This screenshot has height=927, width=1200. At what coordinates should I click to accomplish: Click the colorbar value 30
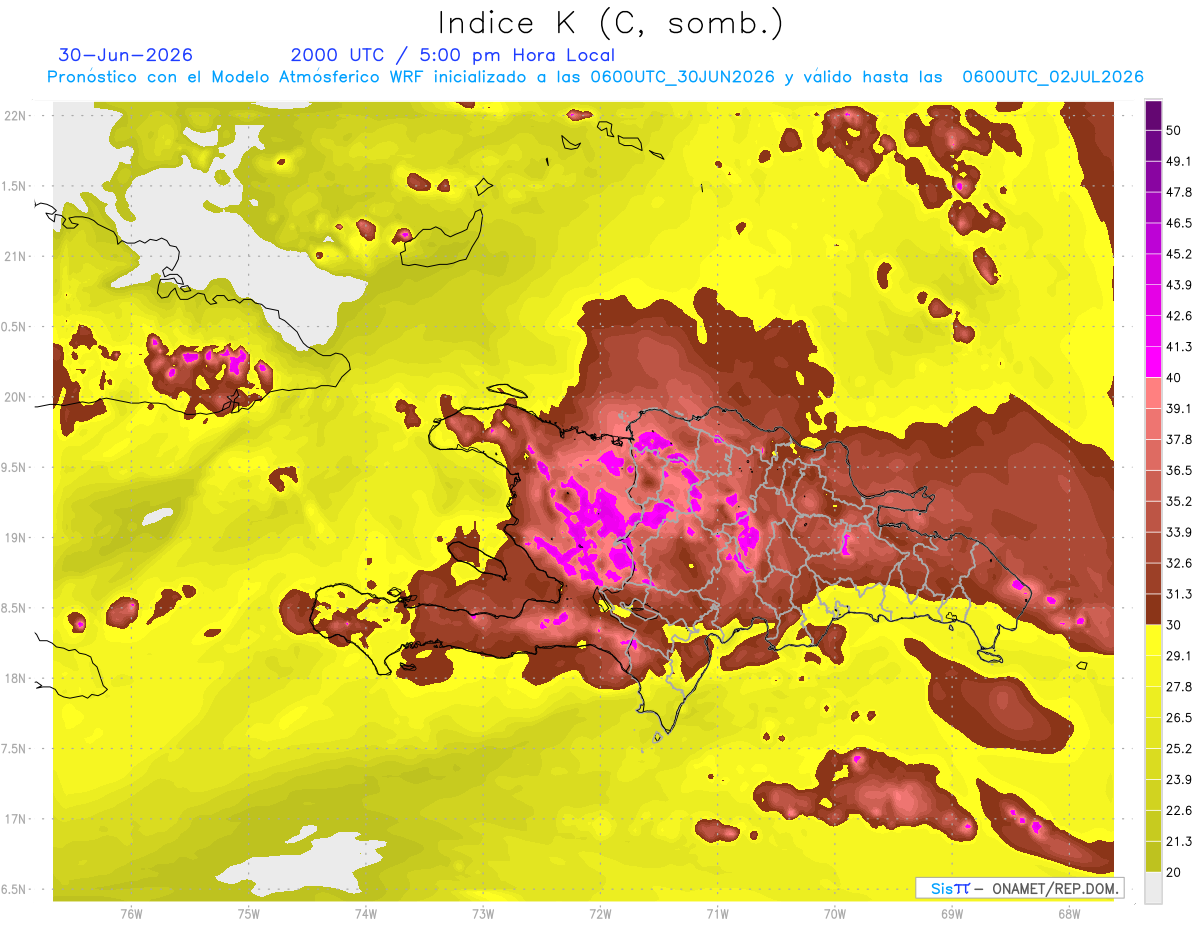[x=1174, y=625]
